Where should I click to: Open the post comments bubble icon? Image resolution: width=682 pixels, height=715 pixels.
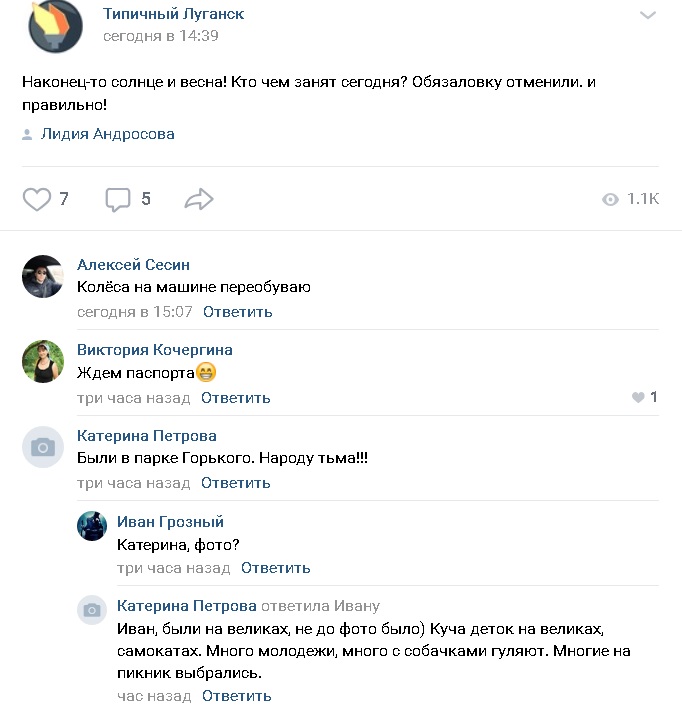coord(118,199)
